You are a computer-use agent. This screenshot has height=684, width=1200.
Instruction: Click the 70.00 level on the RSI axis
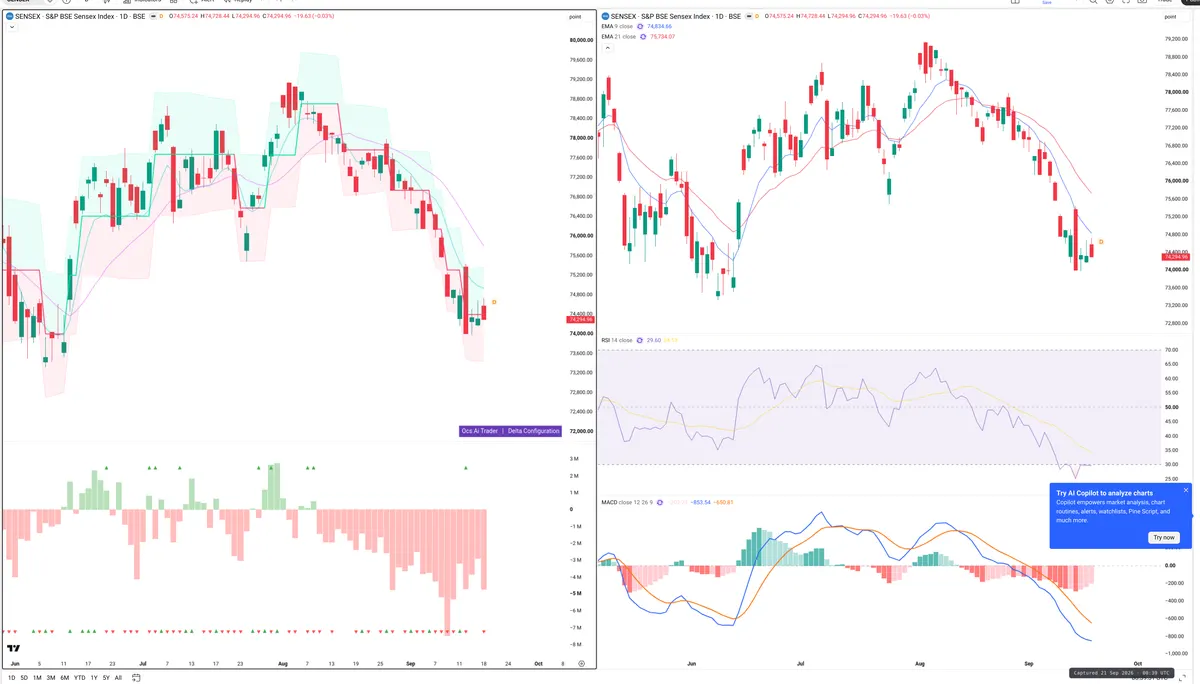1170,350
